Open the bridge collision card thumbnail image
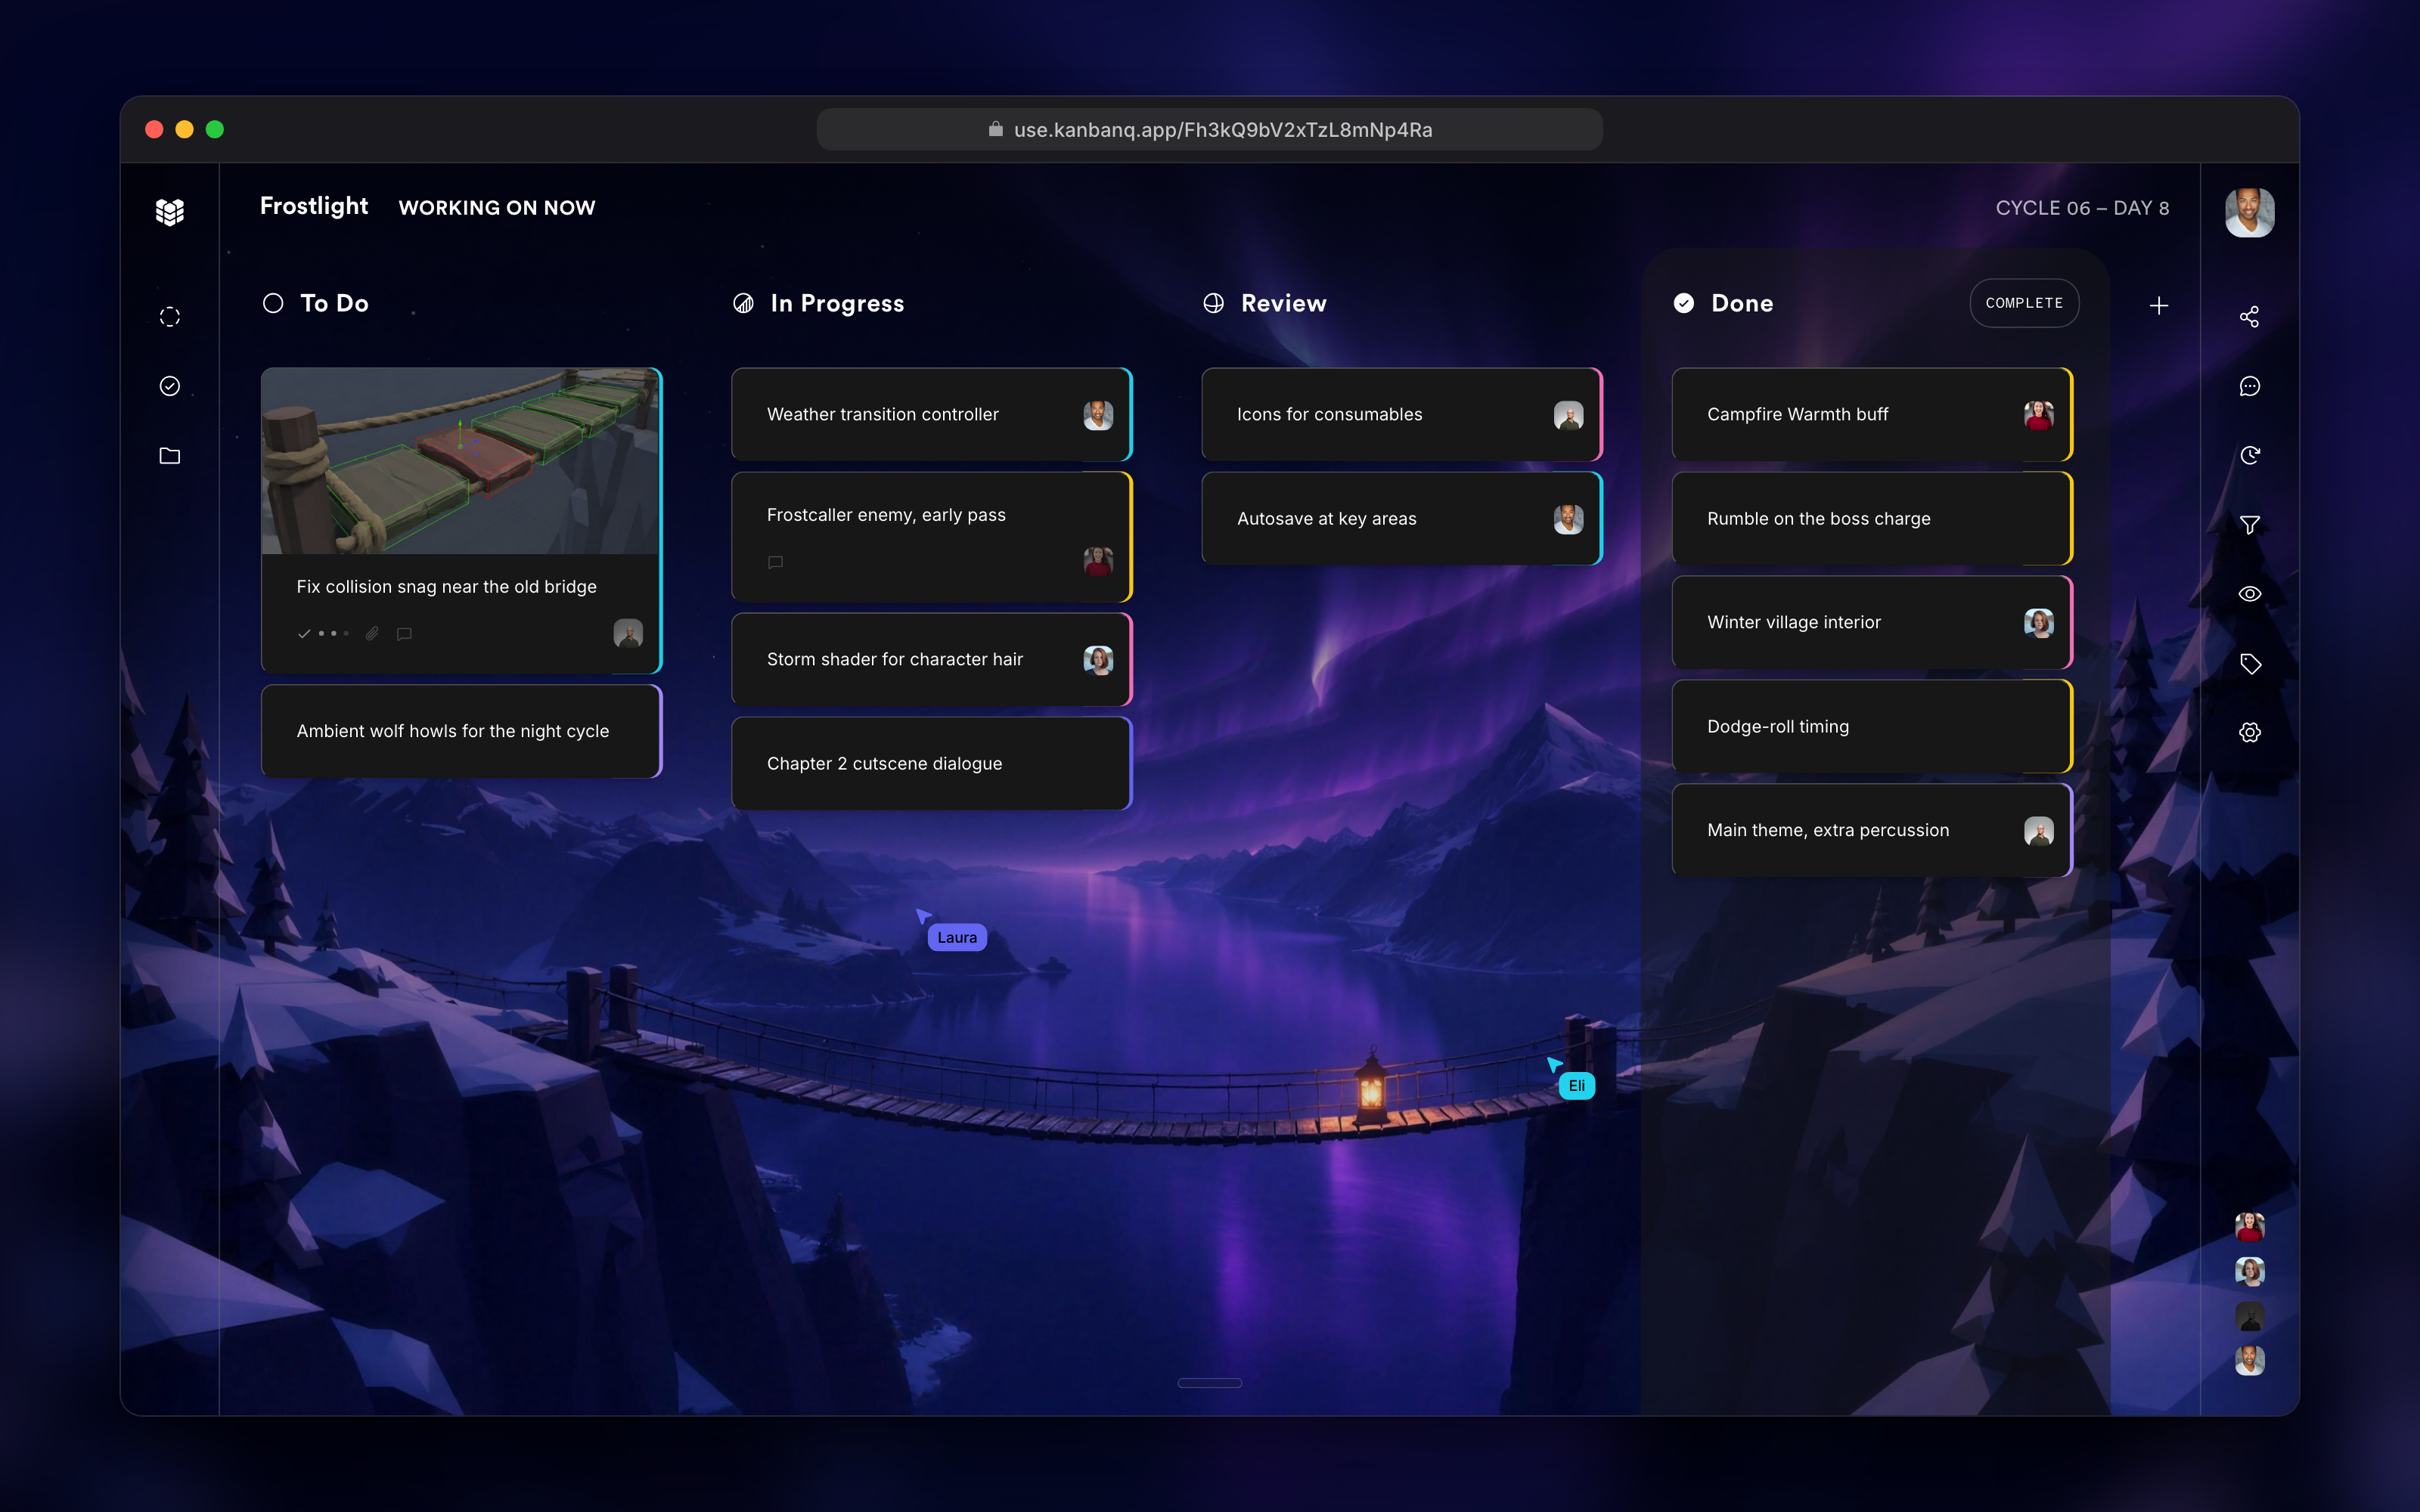The width and height of the screenshot is (2420, 1512). pyautogui.click(x=460, y=461)
